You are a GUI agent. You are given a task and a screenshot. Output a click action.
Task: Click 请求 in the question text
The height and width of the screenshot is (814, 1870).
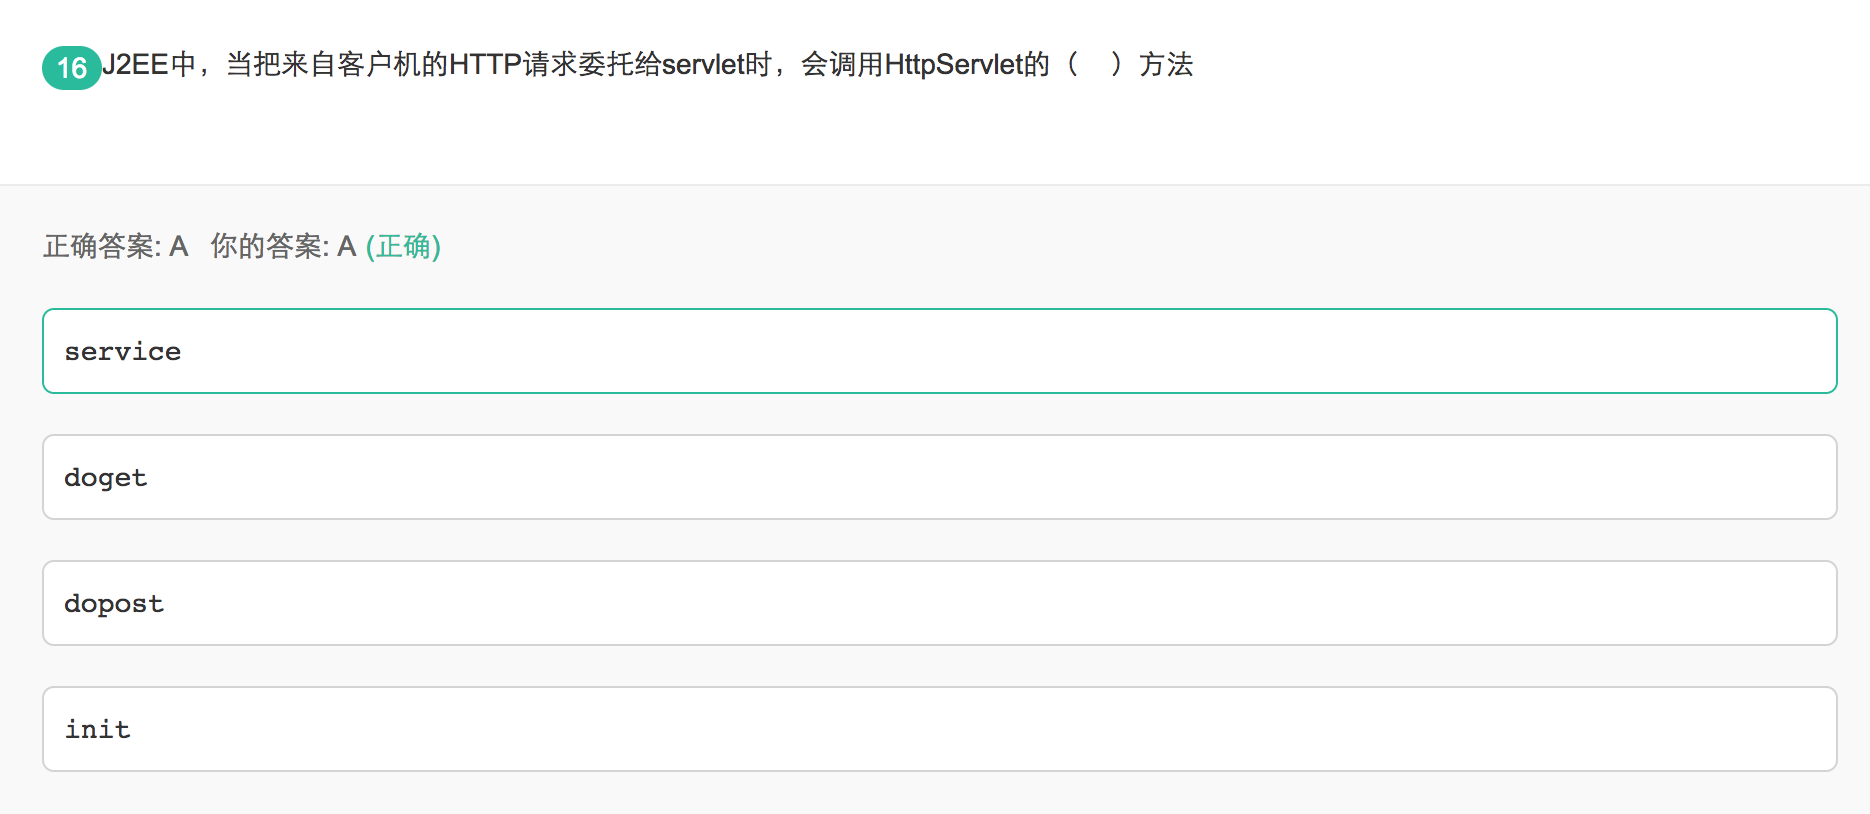550,65
